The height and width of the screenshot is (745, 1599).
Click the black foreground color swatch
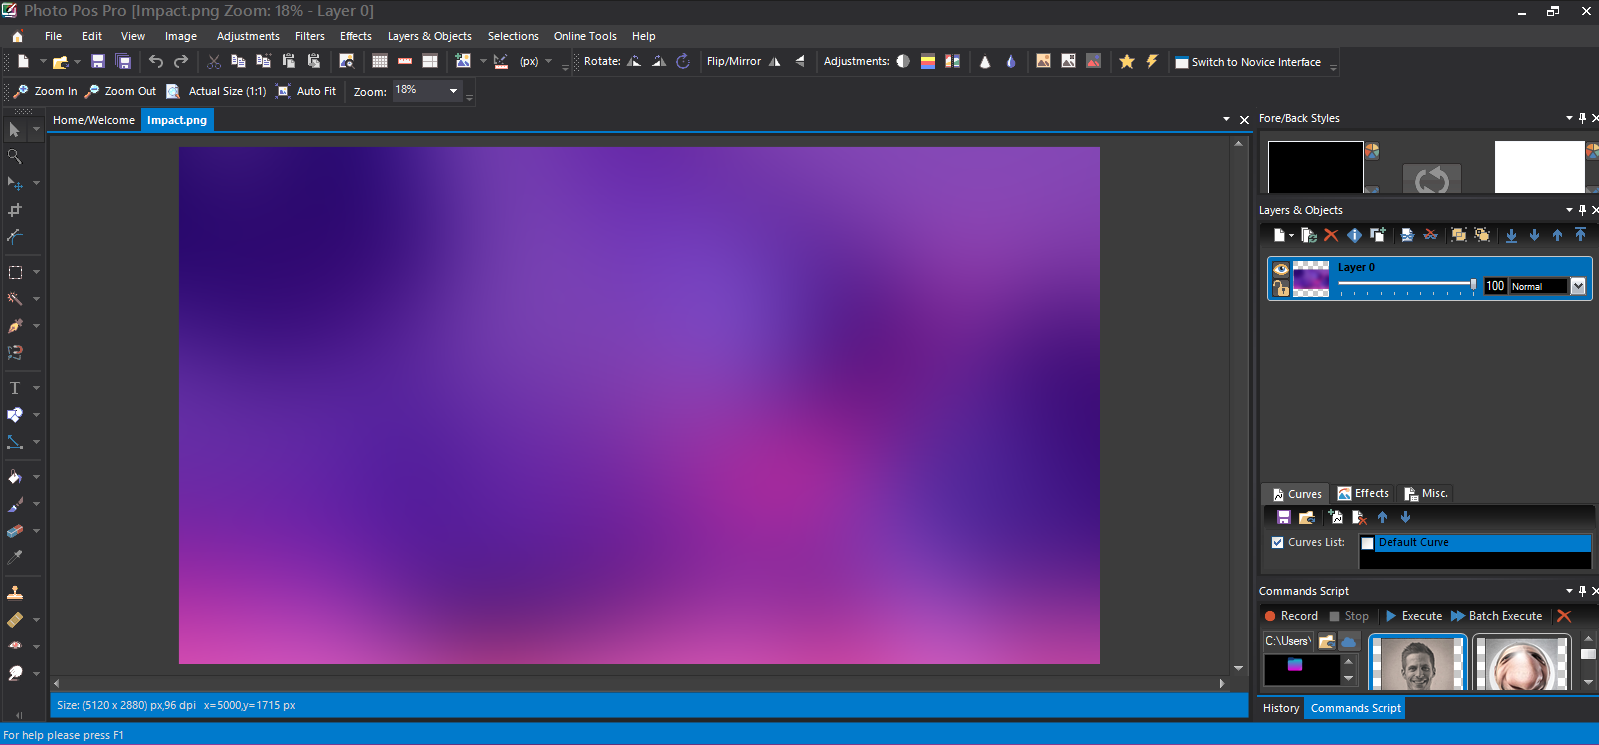(x=1315, y=166)
